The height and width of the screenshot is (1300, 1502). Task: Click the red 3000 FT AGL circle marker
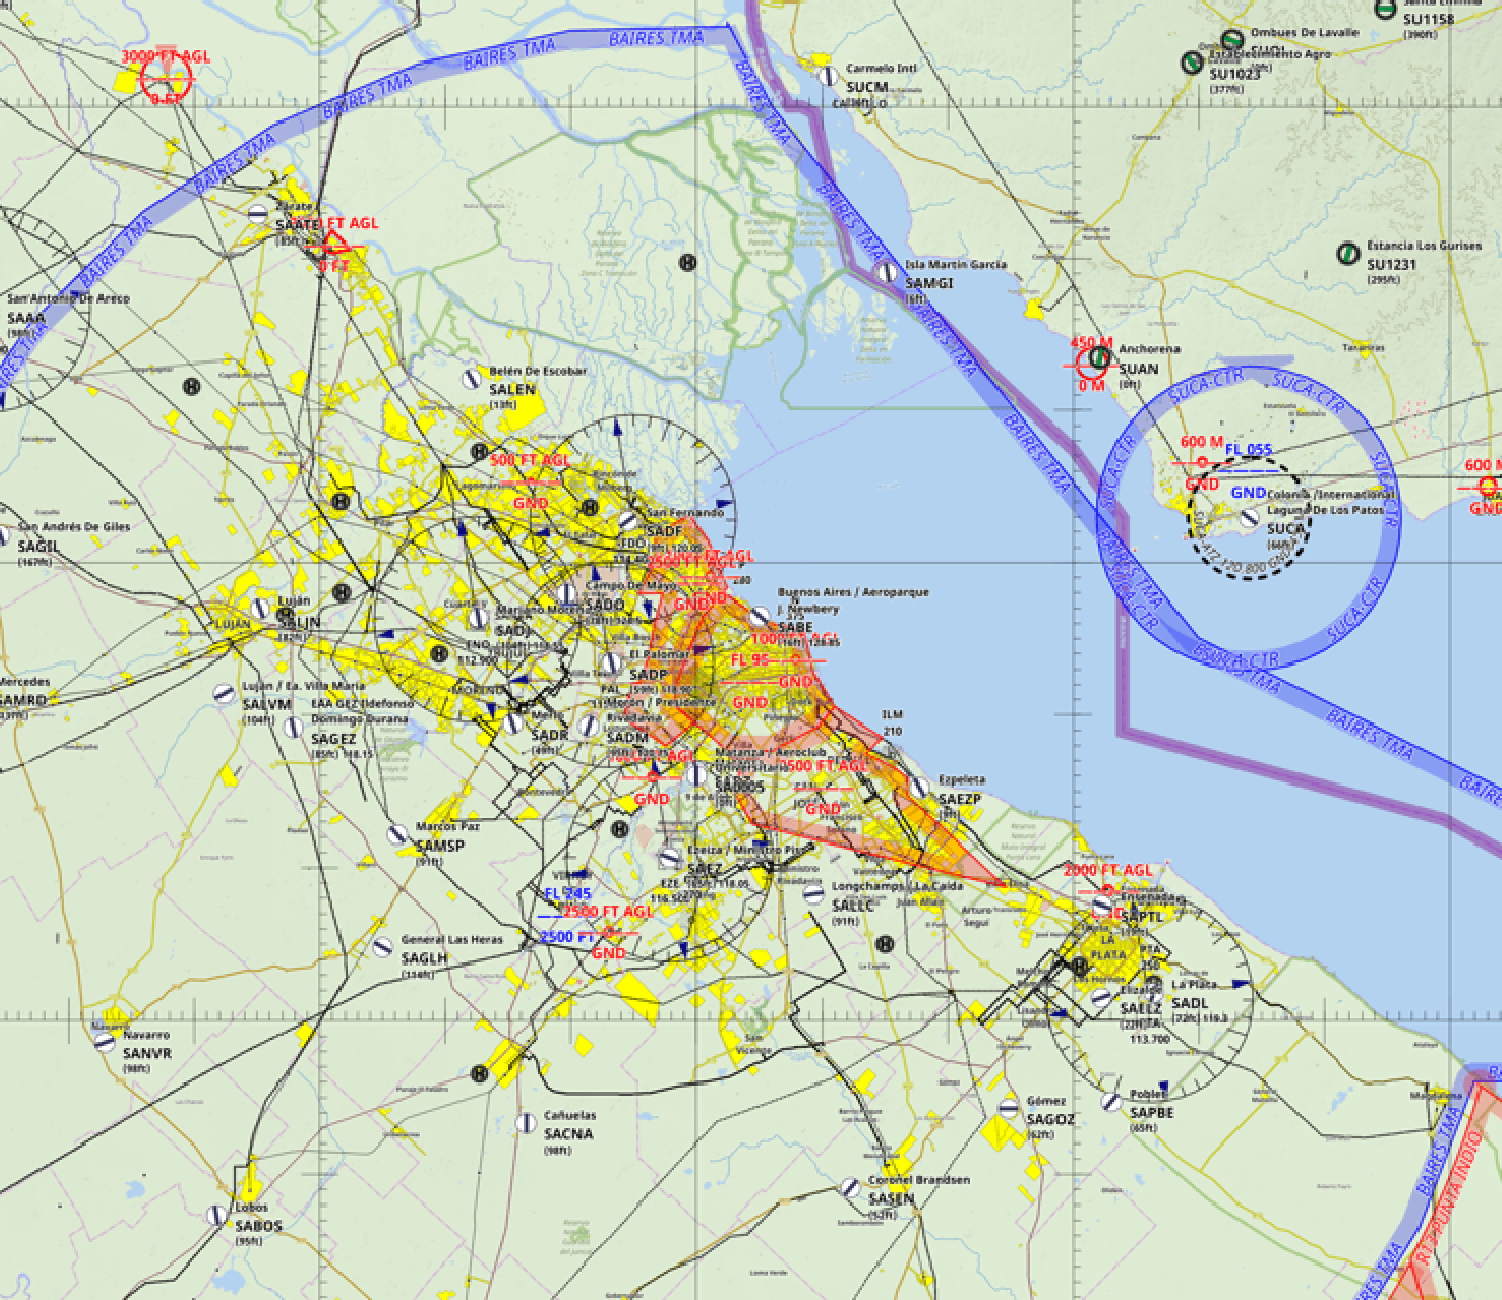coord(165,78)
